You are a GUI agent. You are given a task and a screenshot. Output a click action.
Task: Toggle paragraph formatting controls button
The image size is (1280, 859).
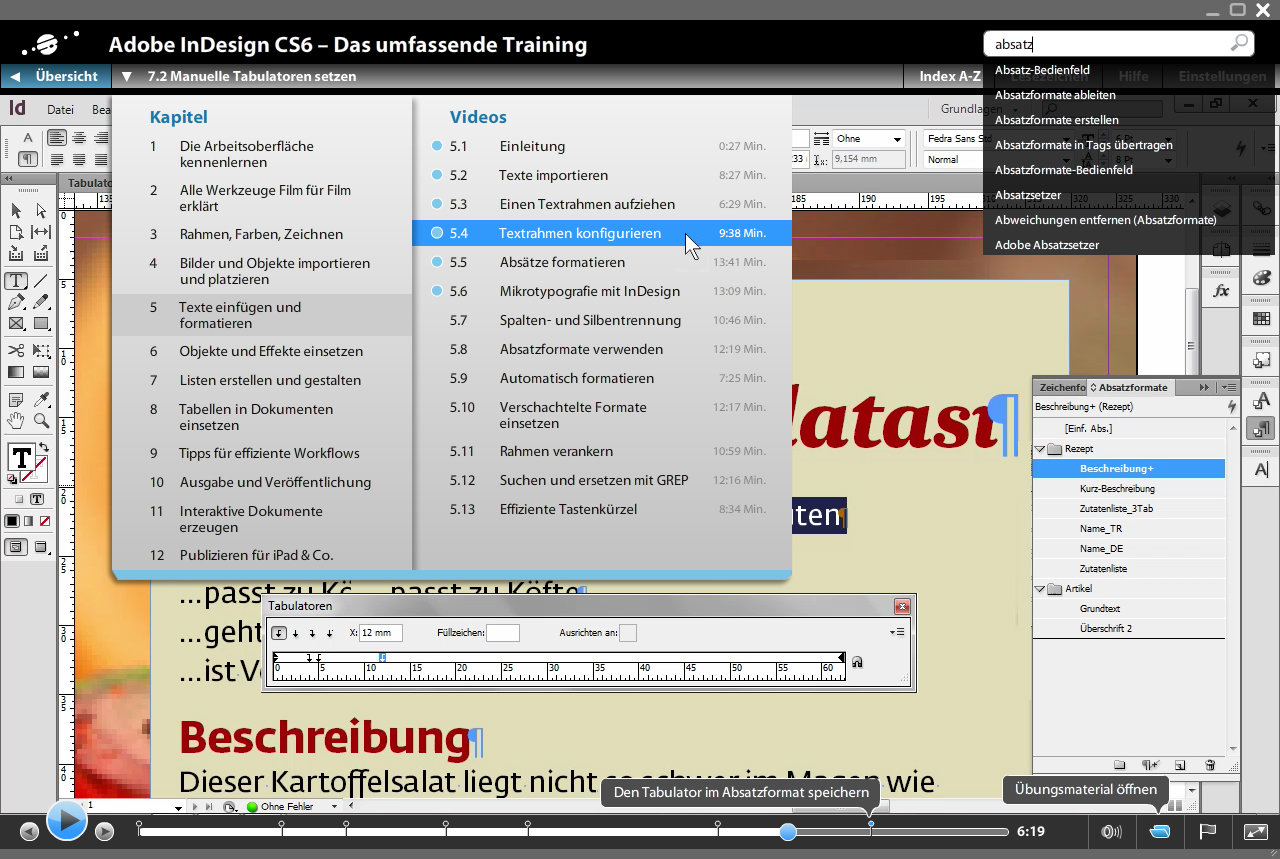tap(28, 159)
